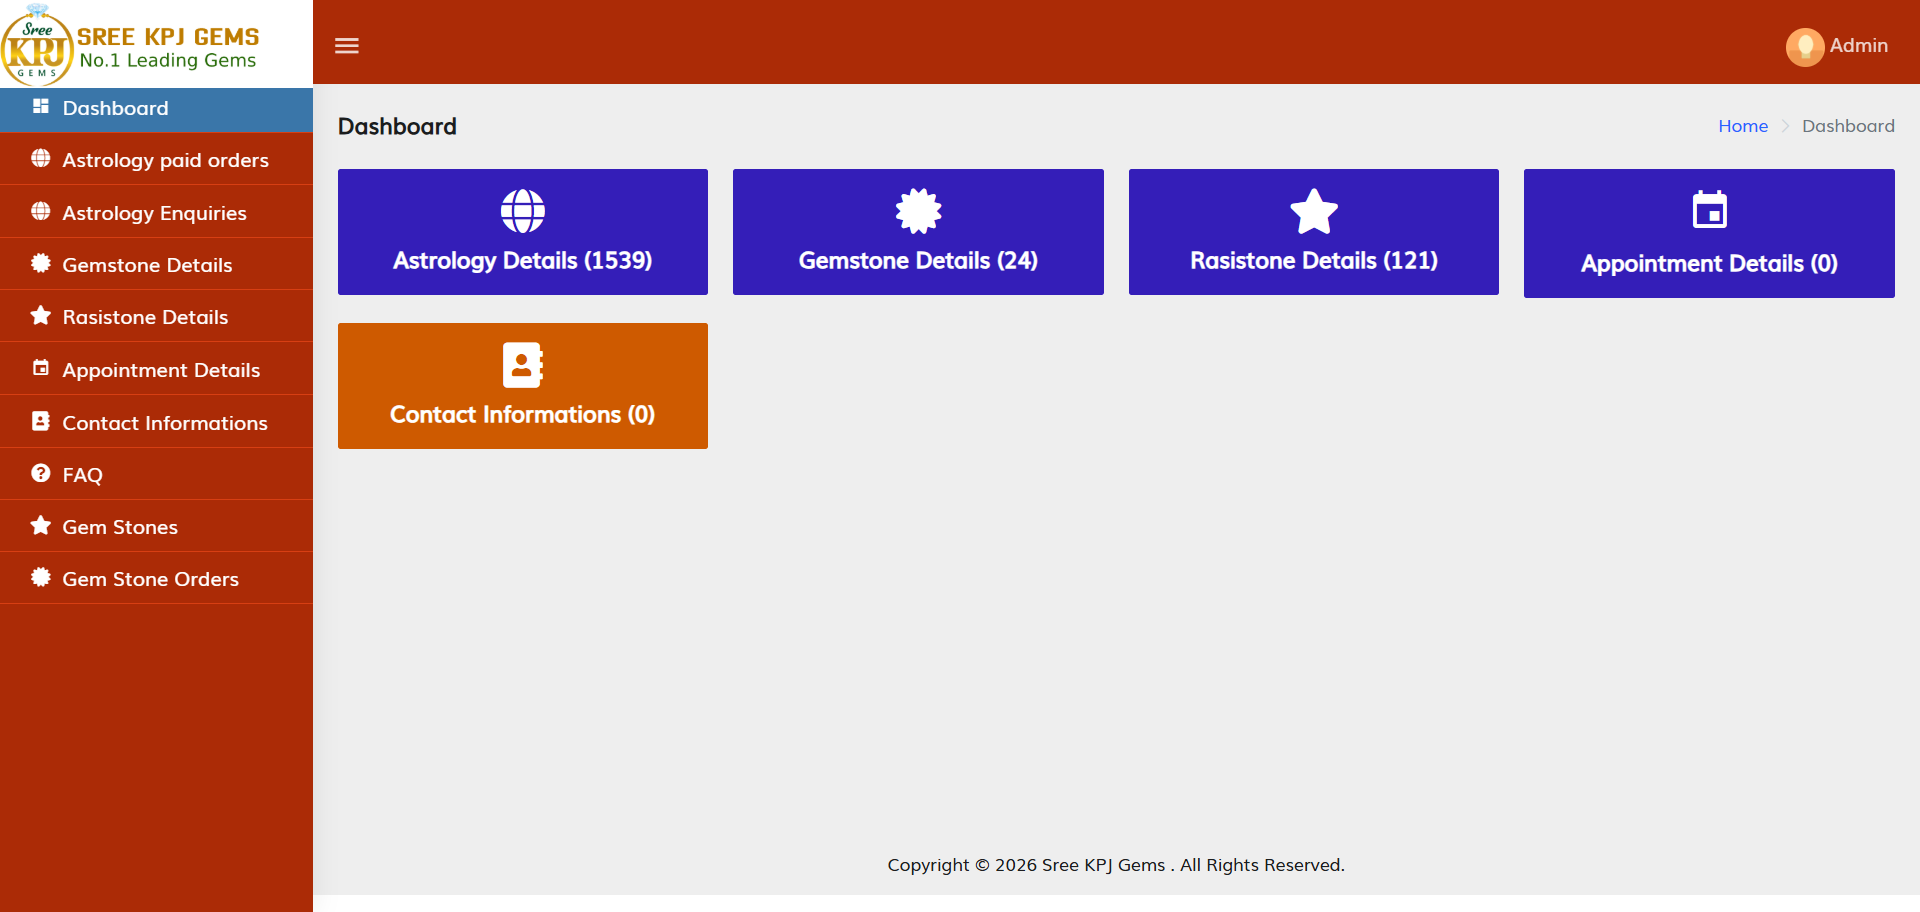Click the question mark icon beside FAQ
1920x912 pixels.
pyautogui.click(x=41, y=473)
